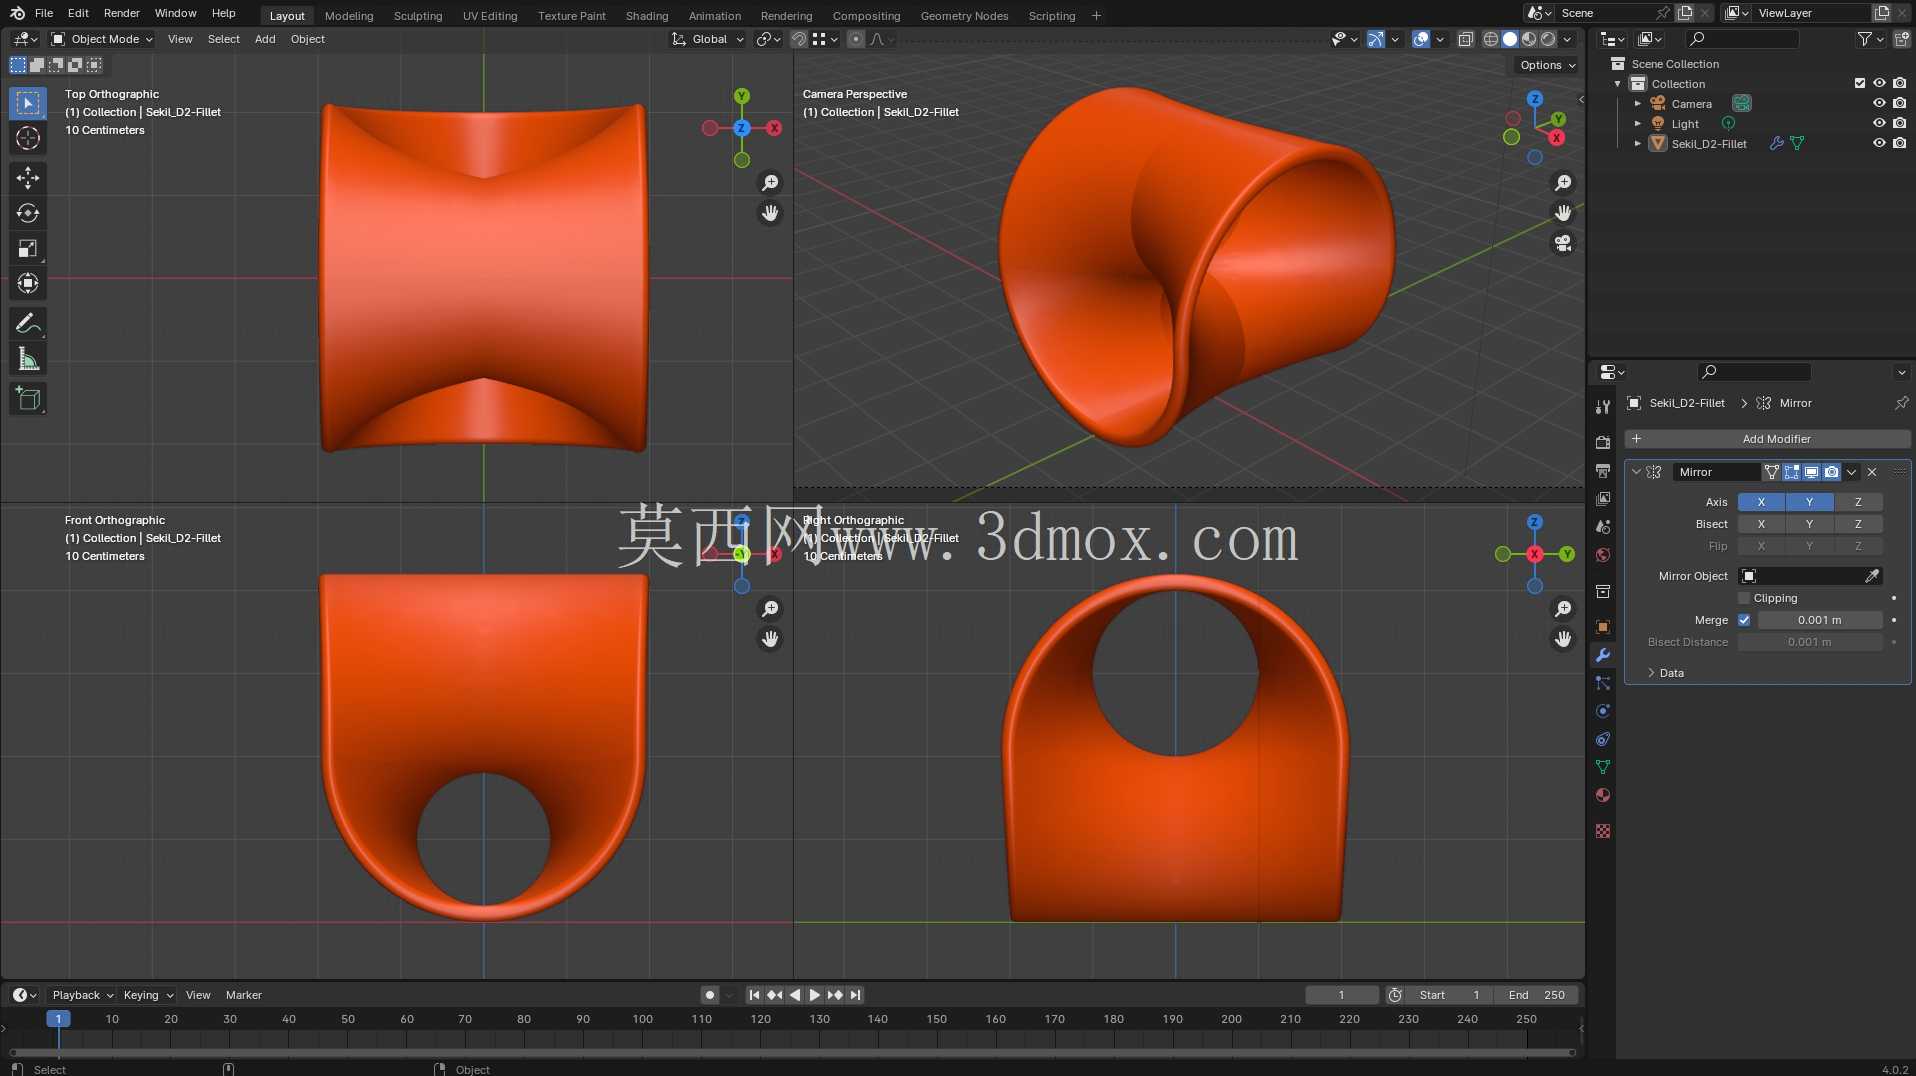Activate the Scale tool

coord(28,248)
